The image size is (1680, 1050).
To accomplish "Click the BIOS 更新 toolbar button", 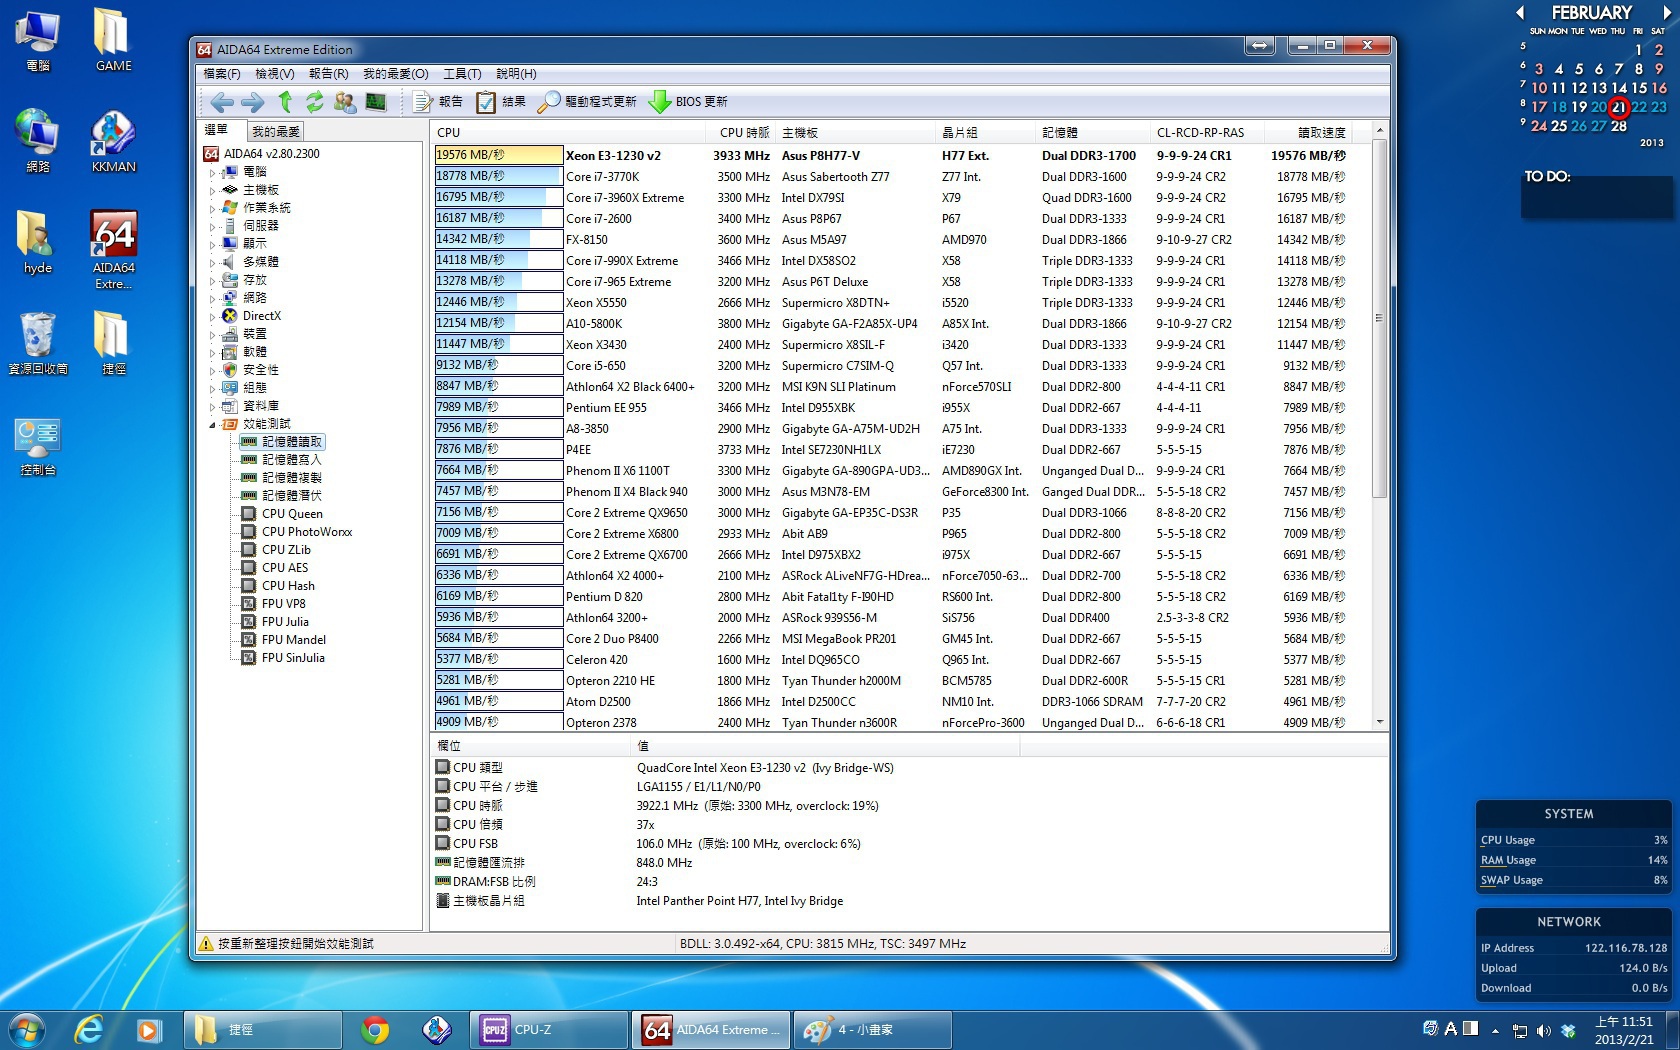I will [688, 102].
